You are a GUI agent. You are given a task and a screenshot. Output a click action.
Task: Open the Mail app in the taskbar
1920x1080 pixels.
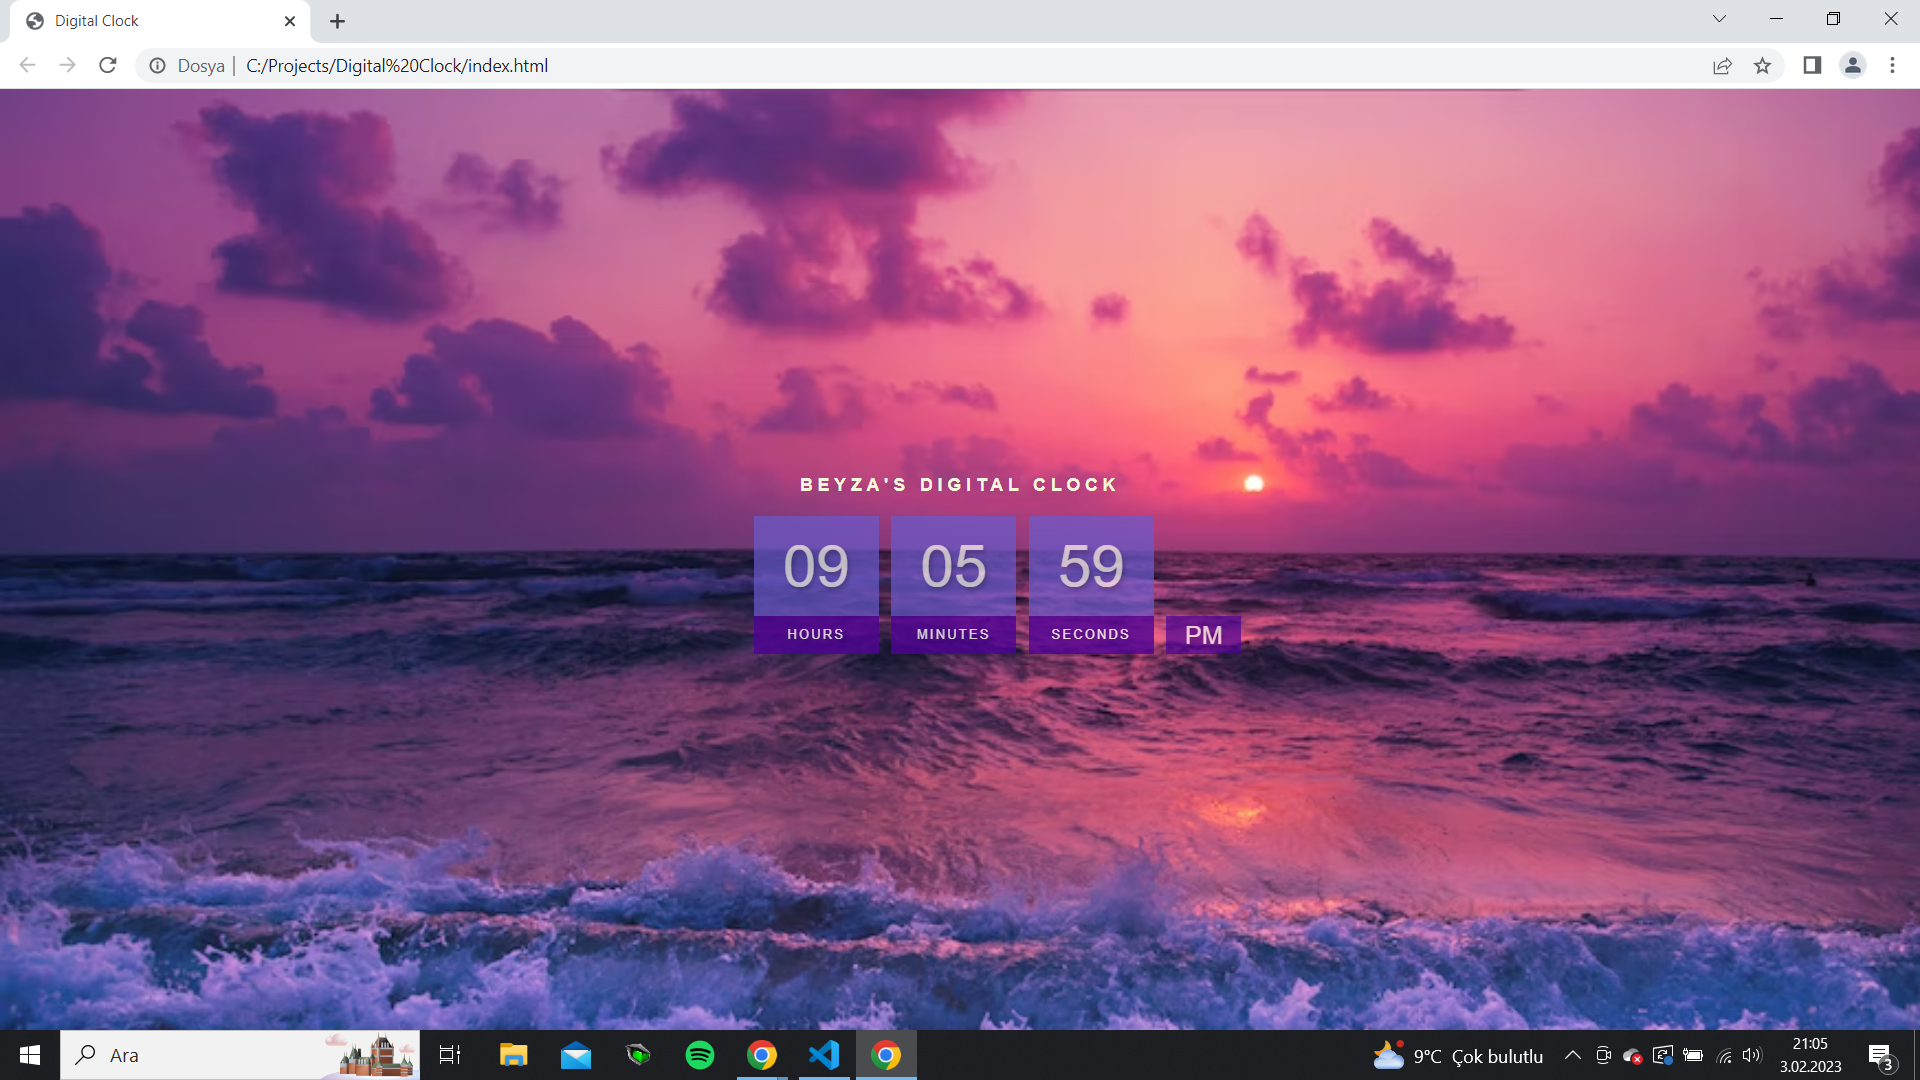[x=576, y=1055]
